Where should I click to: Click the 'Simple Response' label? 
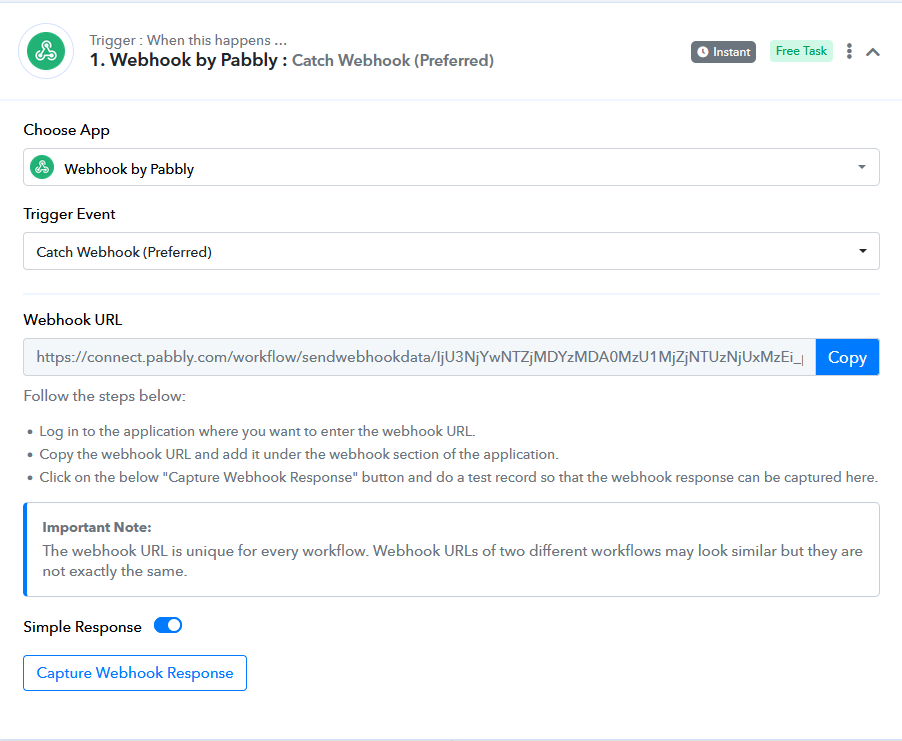tap(82, 627)
